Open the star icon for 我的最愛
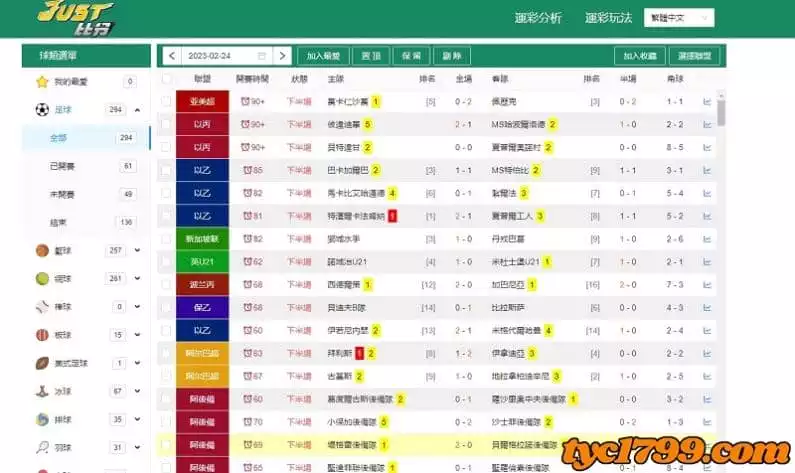The image size is (795, 473). pyautogui.click(x=42, y=82)
